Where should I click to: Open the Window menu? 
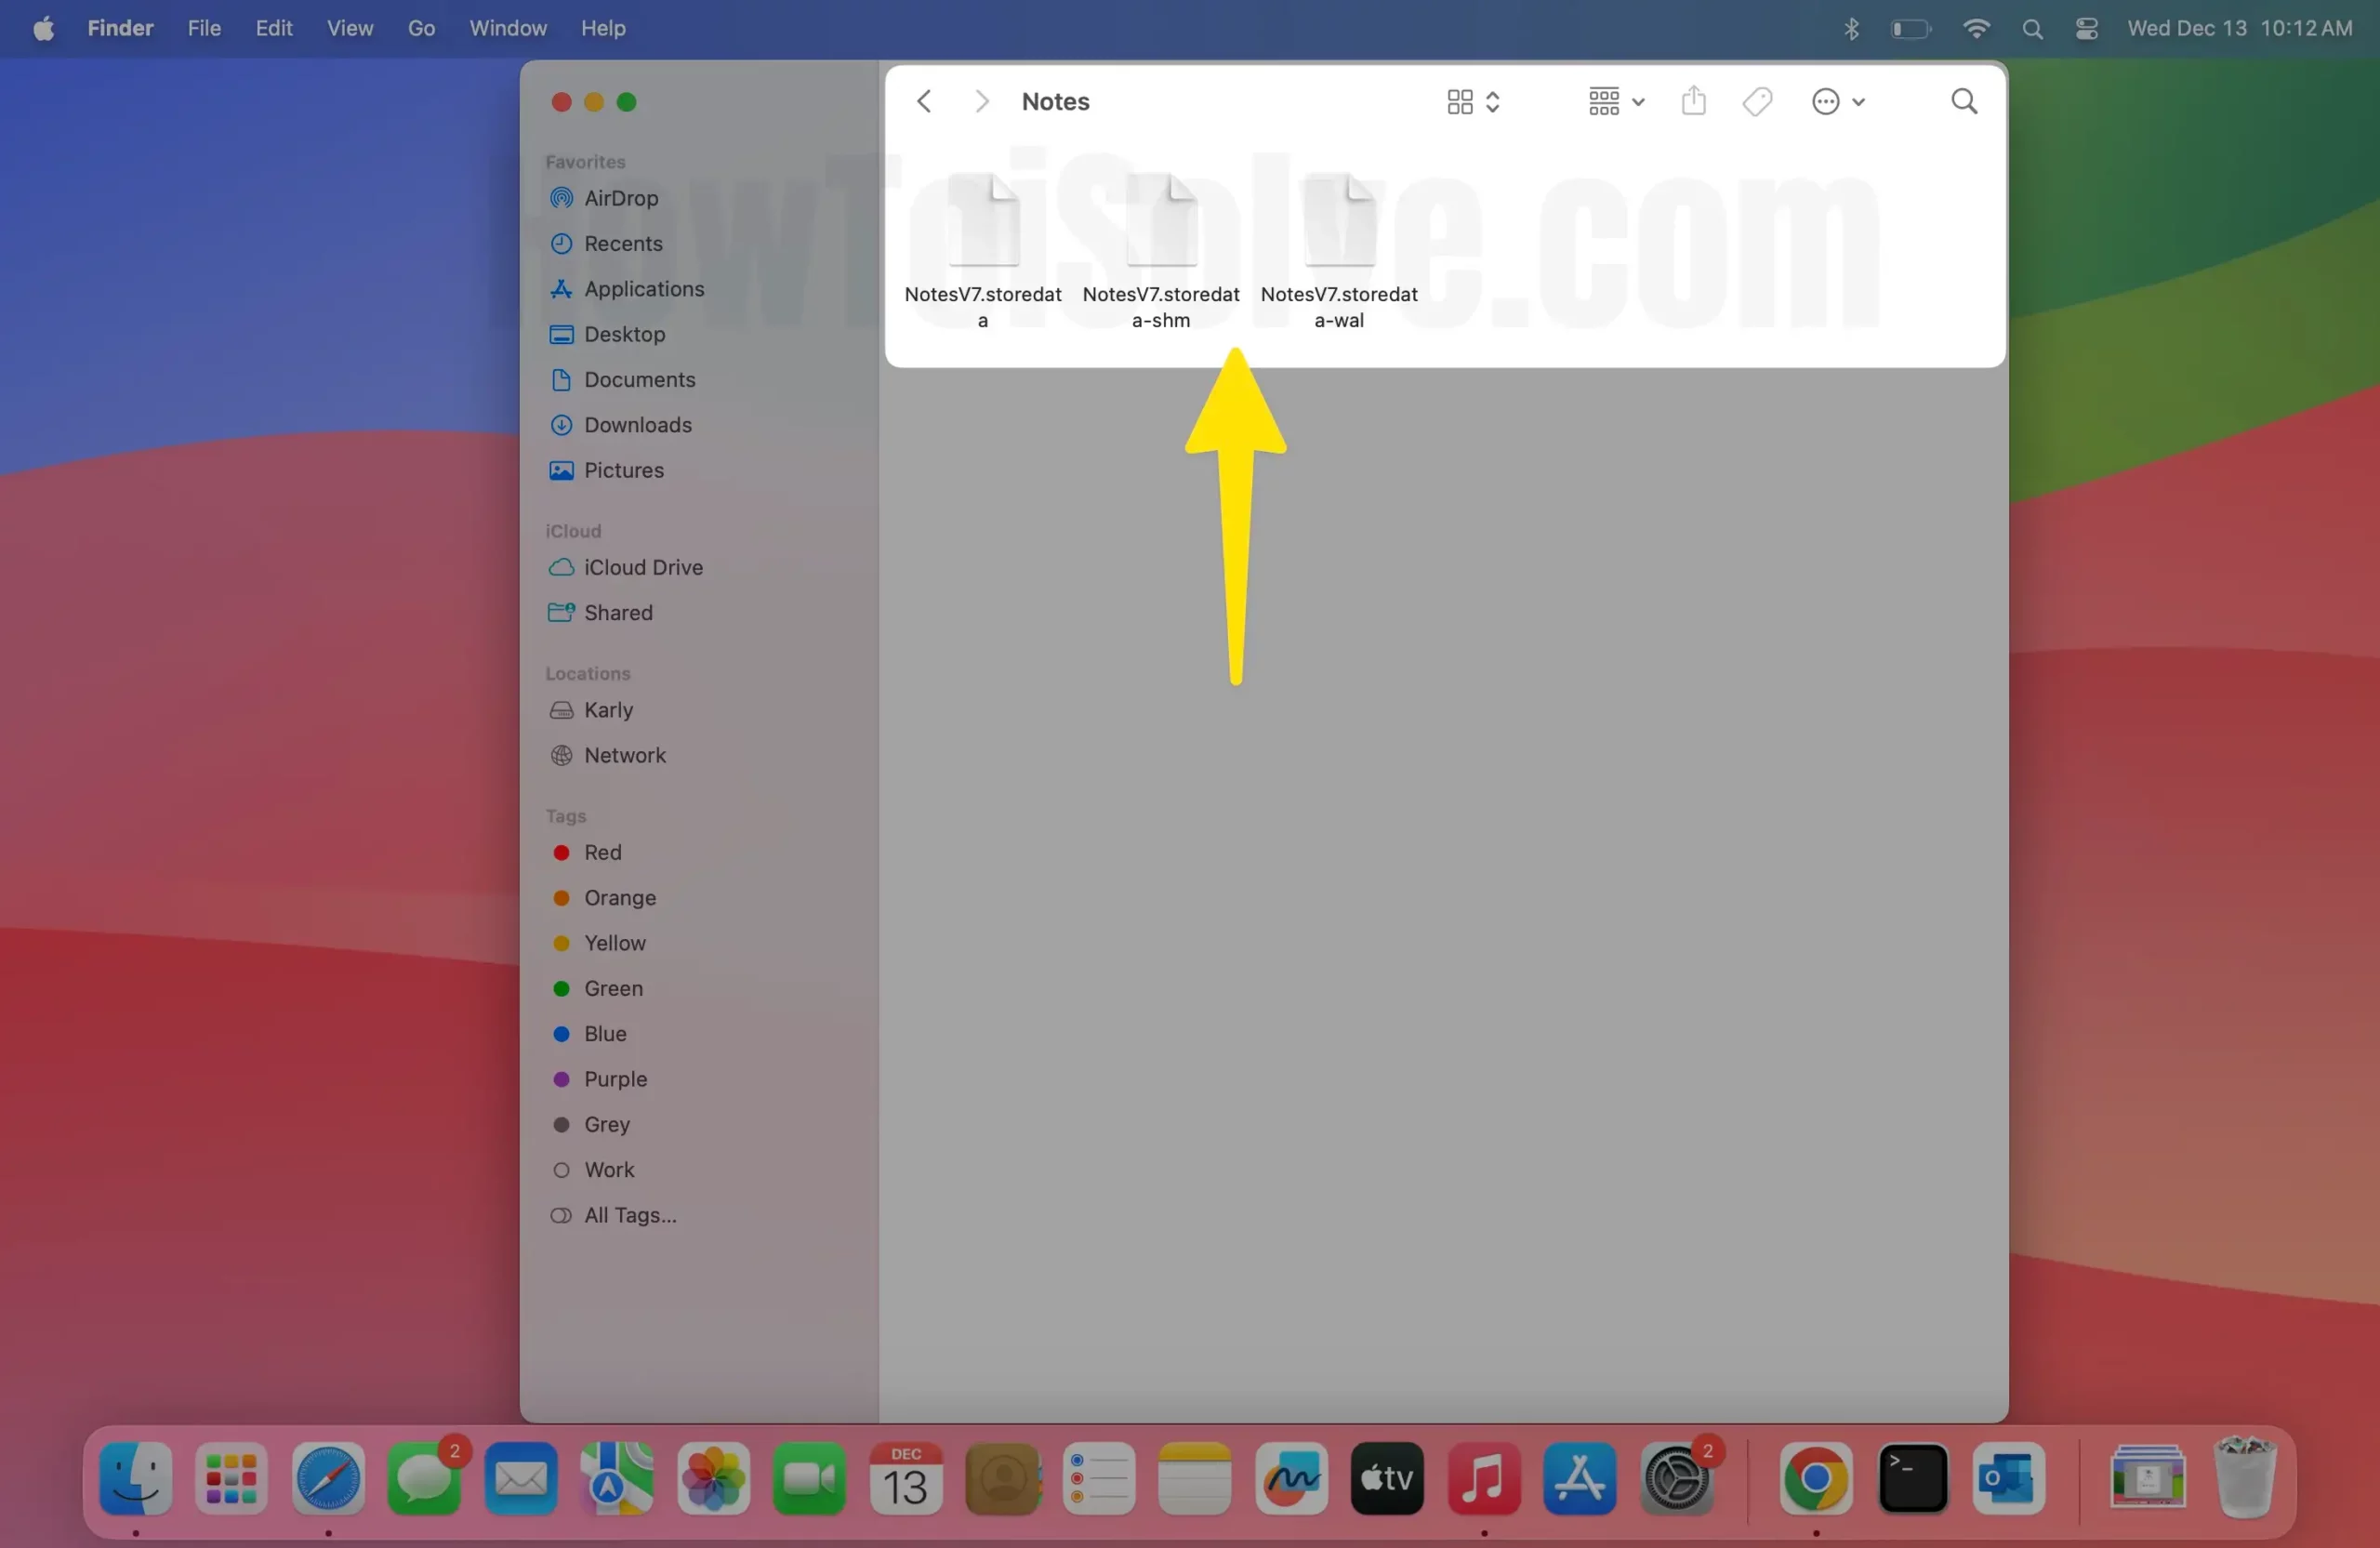508,28
